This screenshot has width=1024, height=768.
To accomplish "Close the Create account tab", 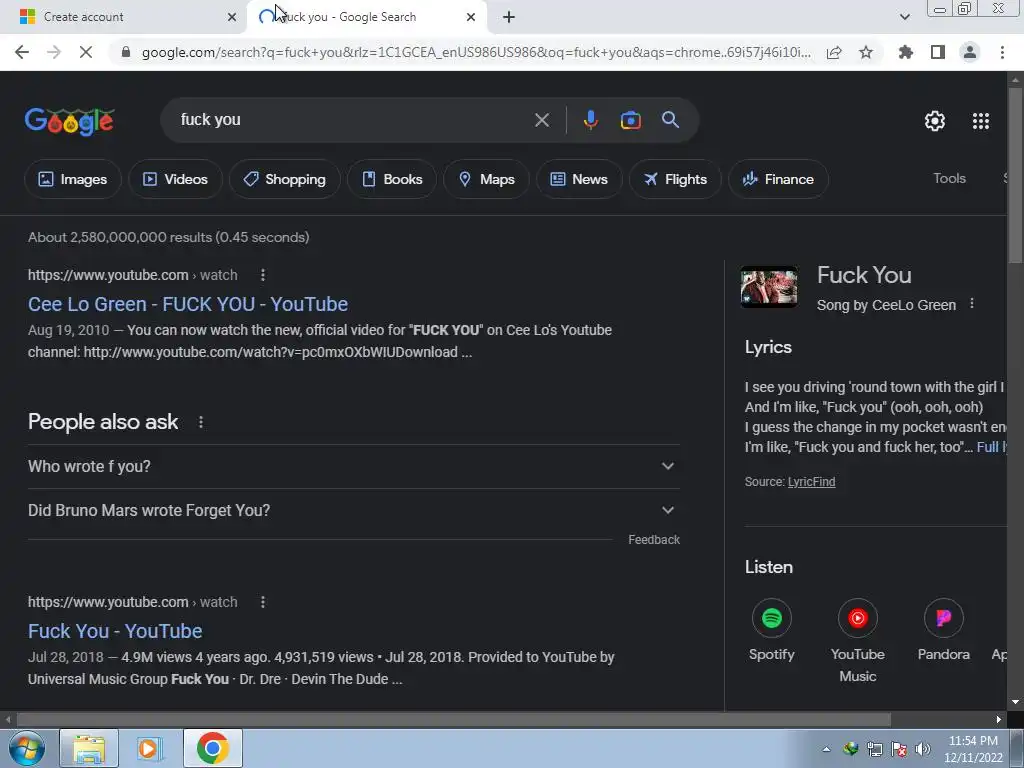I will 231,17.
